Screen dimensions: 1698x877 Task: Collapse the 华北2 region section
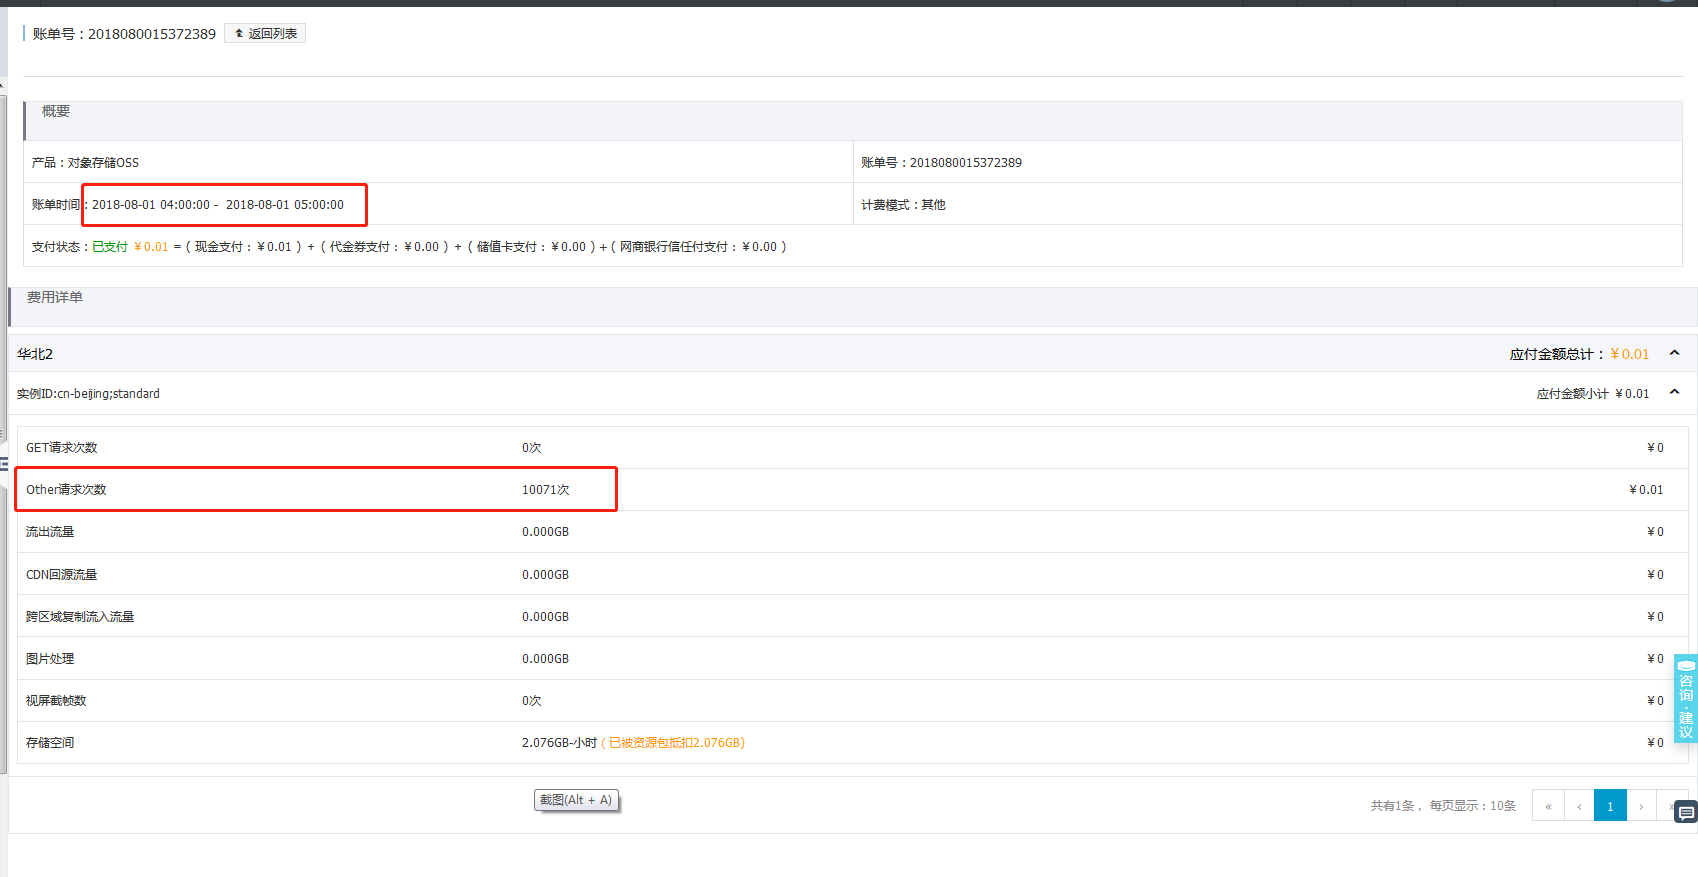(1674, 354)
